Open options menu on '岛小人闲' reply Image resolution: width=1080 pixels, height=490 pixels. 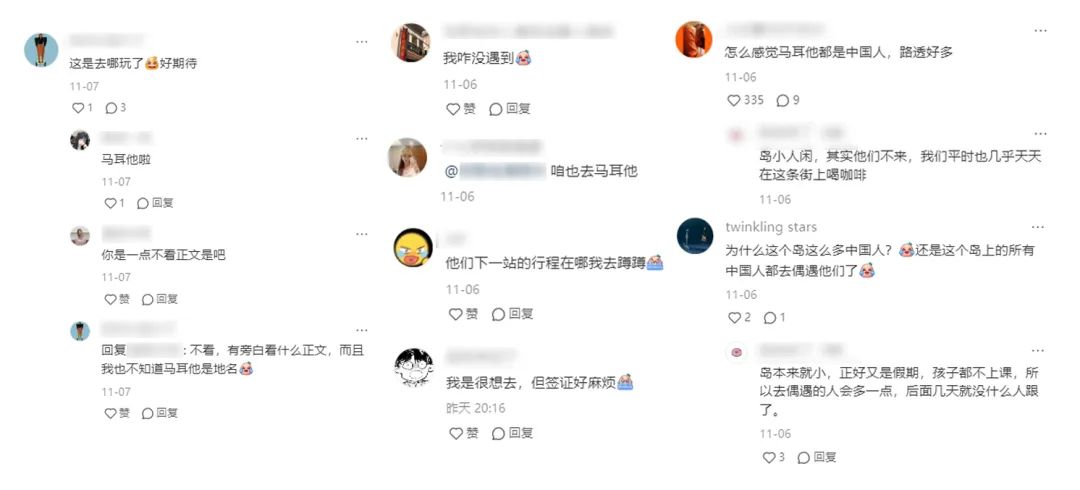click(1039, 134)
